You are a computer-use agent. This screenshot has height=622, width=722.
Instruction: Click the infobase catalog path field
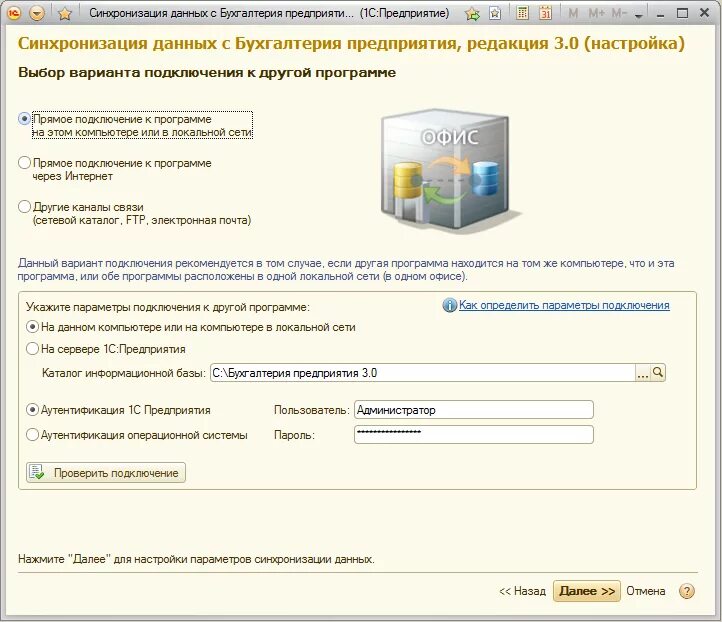(x=423, y=373)
